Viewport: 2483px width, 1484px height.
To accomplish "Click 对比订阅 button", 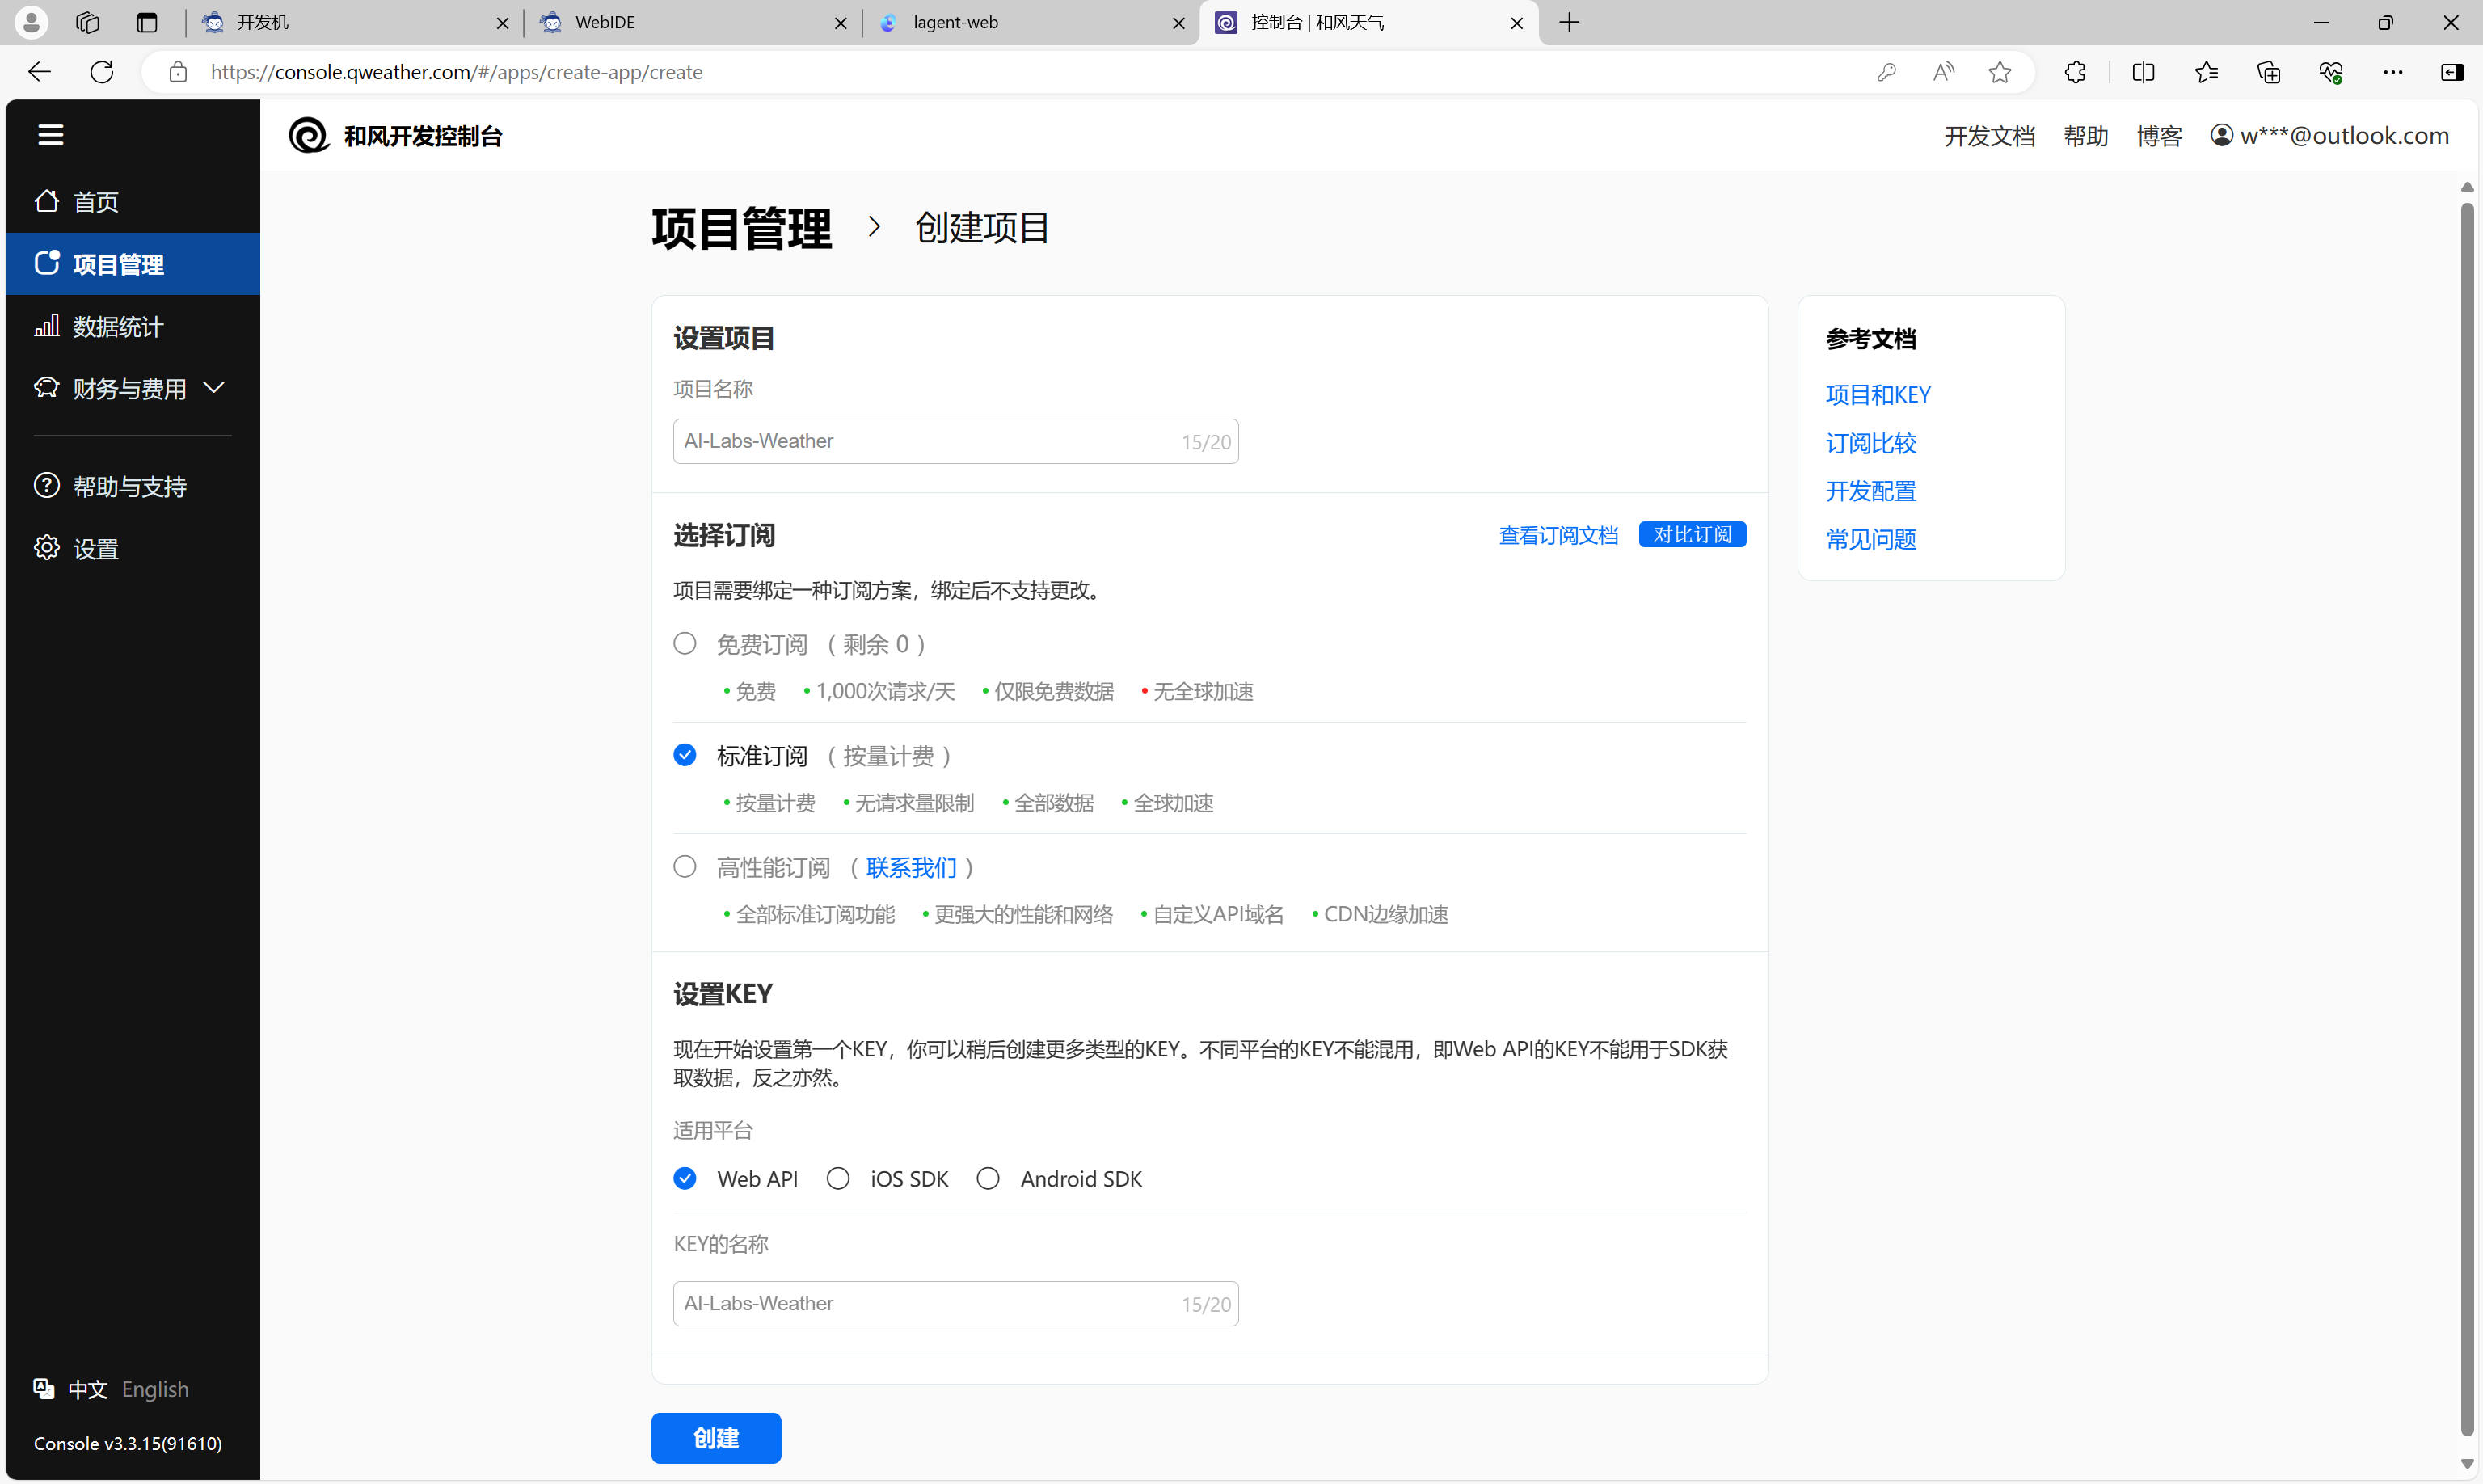I will click(1692, 534).
